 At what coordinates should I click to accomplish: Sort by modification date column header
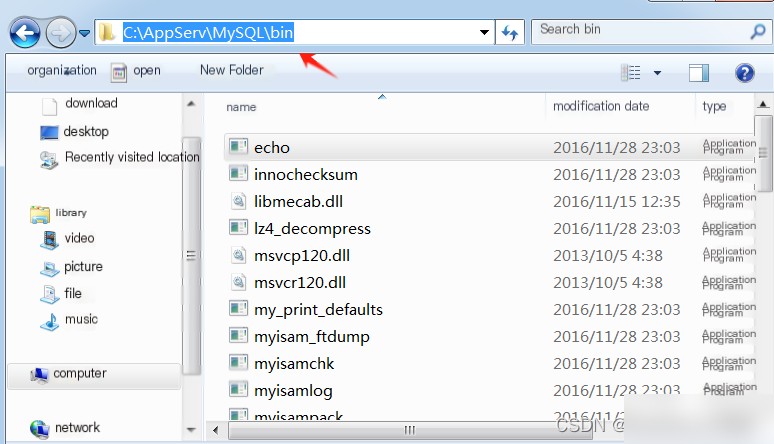click(600, 106)
